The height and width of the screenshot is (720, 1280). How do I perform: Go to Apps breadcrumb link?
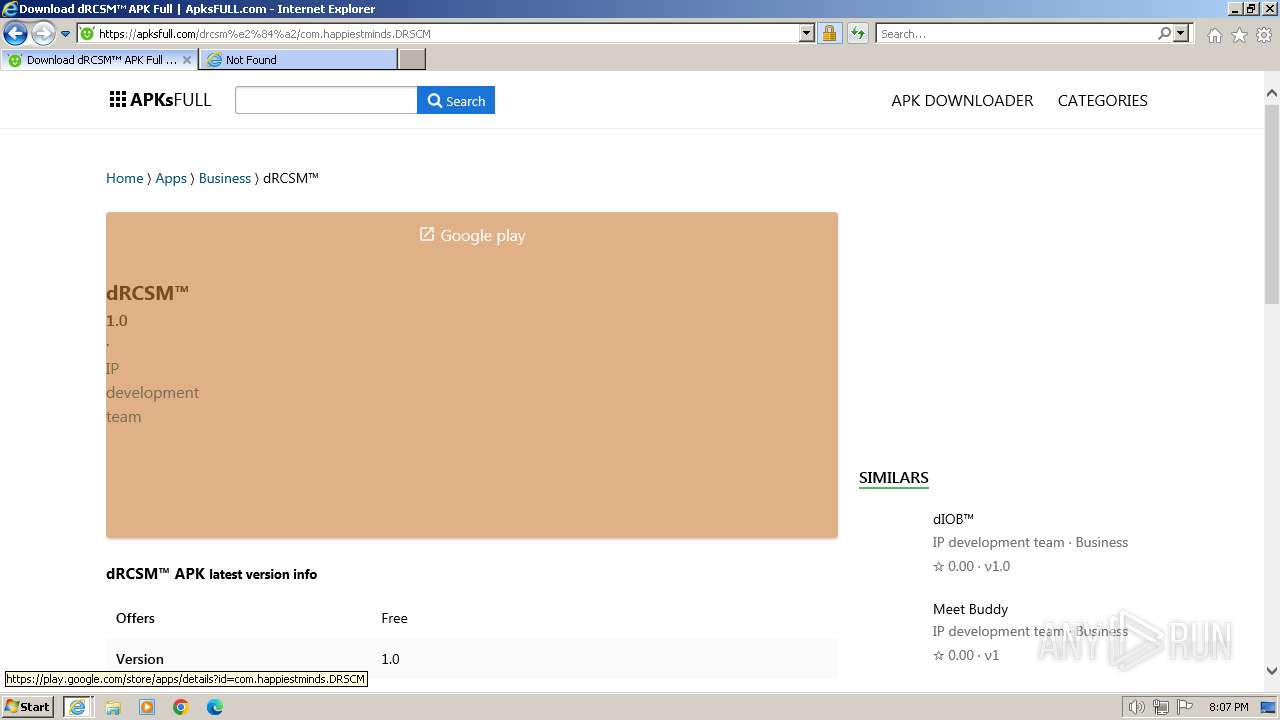point(171,178)
